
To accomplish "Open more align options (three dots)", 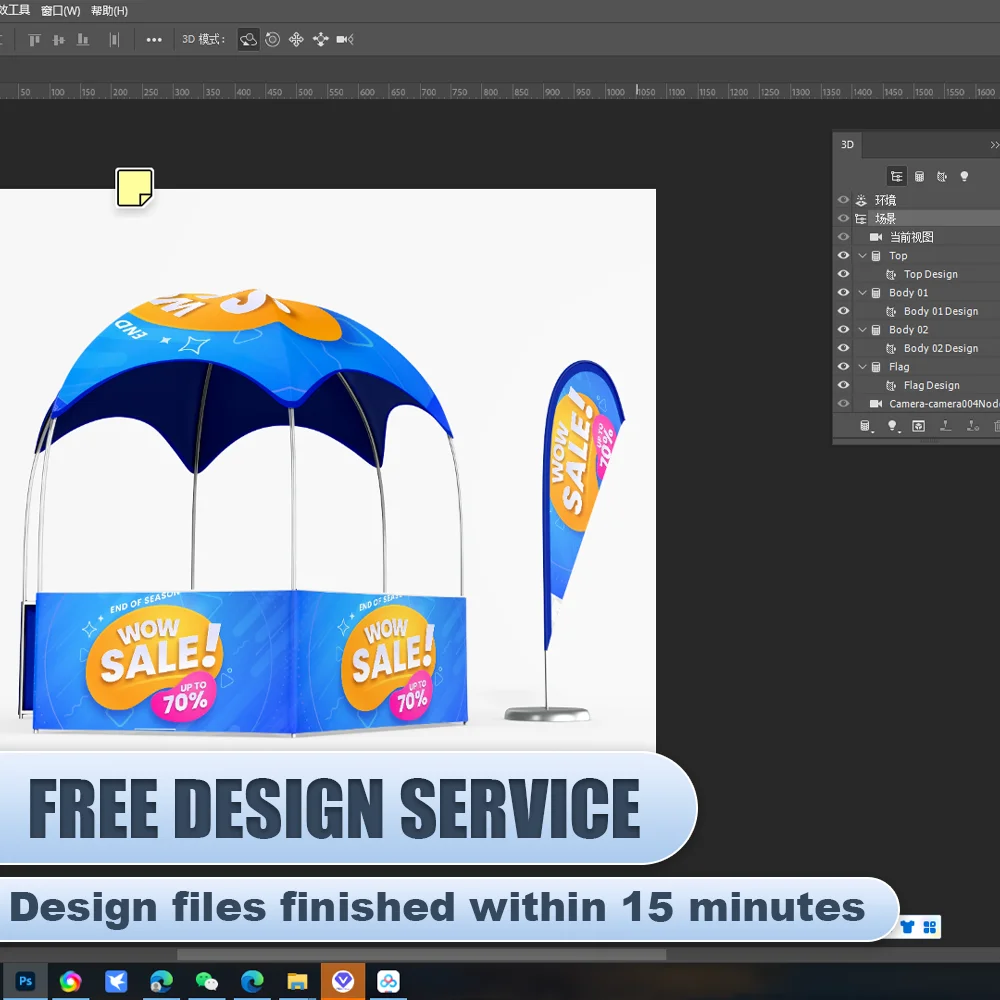I will pyautogui.click(x=154, y=40).
